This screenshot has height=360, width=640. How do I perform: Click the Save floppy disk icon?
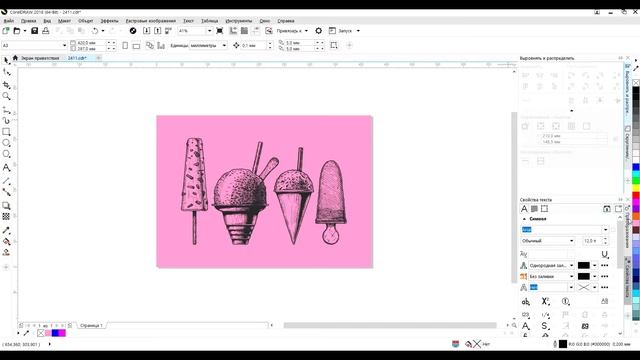tap(35, 31)
